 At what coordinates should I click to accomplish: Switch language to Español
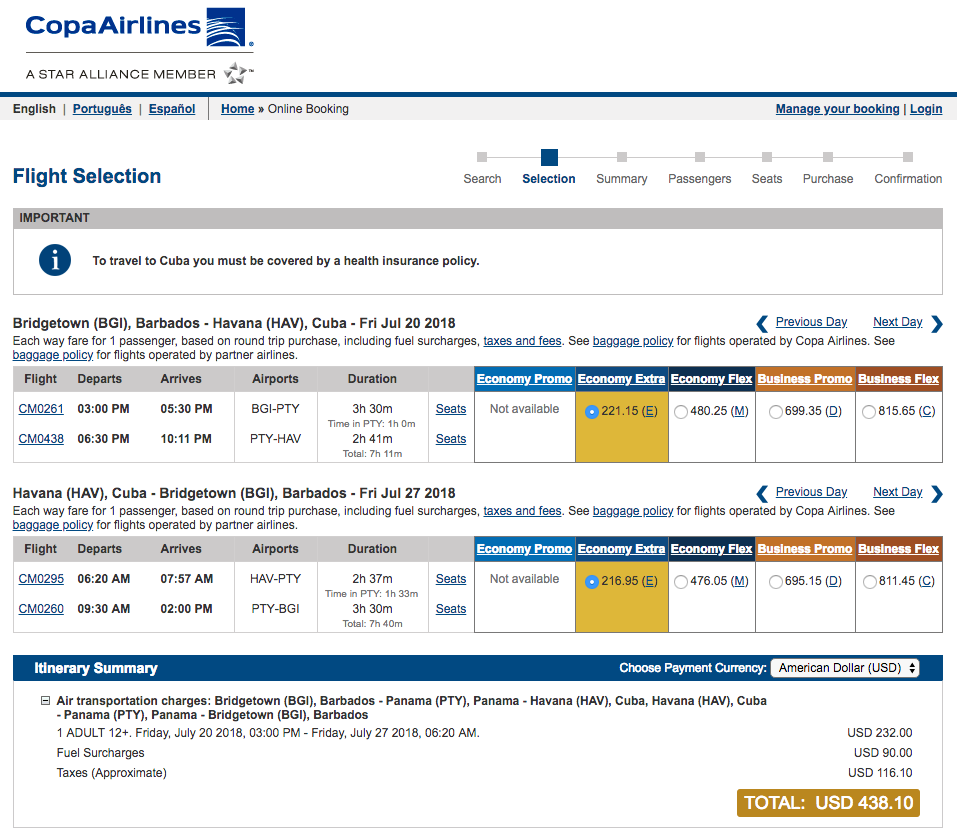172,109
